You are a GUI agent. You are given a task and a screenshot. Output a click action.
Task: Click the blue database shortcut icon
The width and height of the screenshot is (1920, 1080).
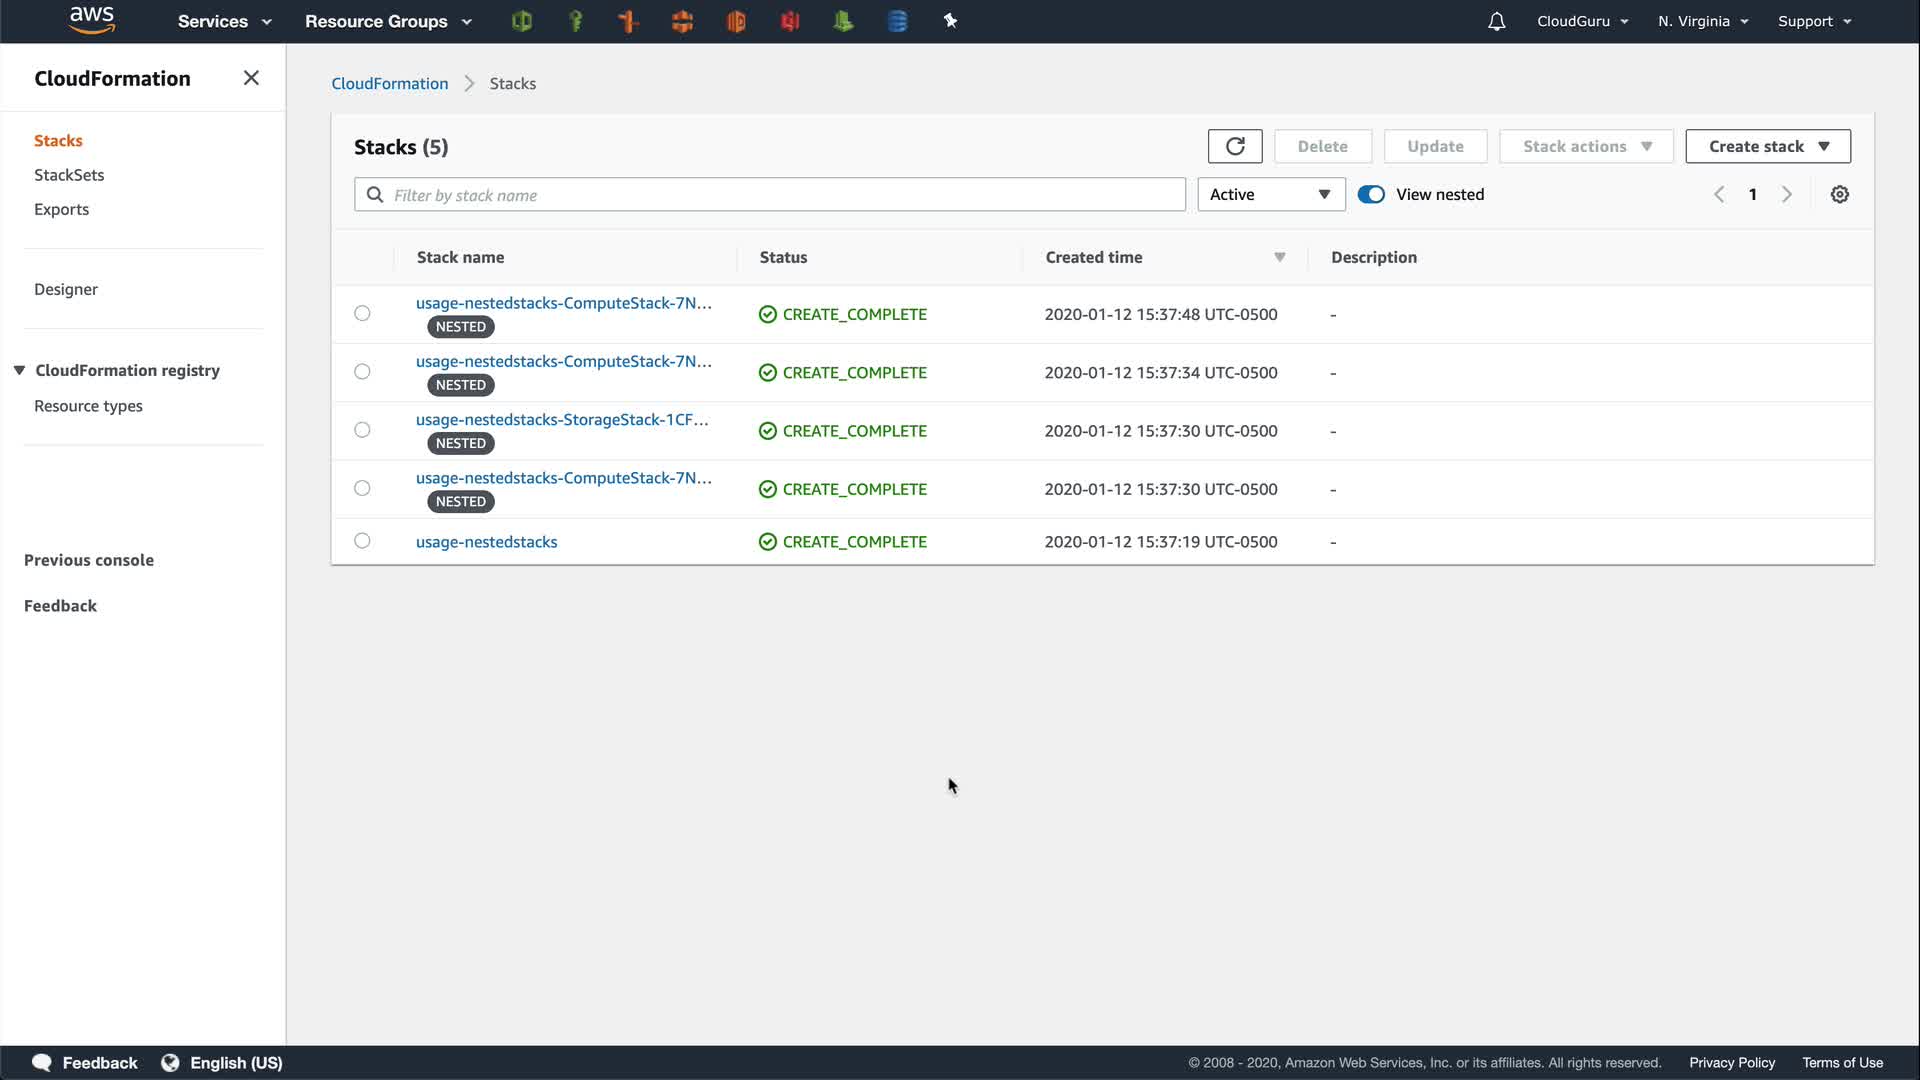click(897, 21)
